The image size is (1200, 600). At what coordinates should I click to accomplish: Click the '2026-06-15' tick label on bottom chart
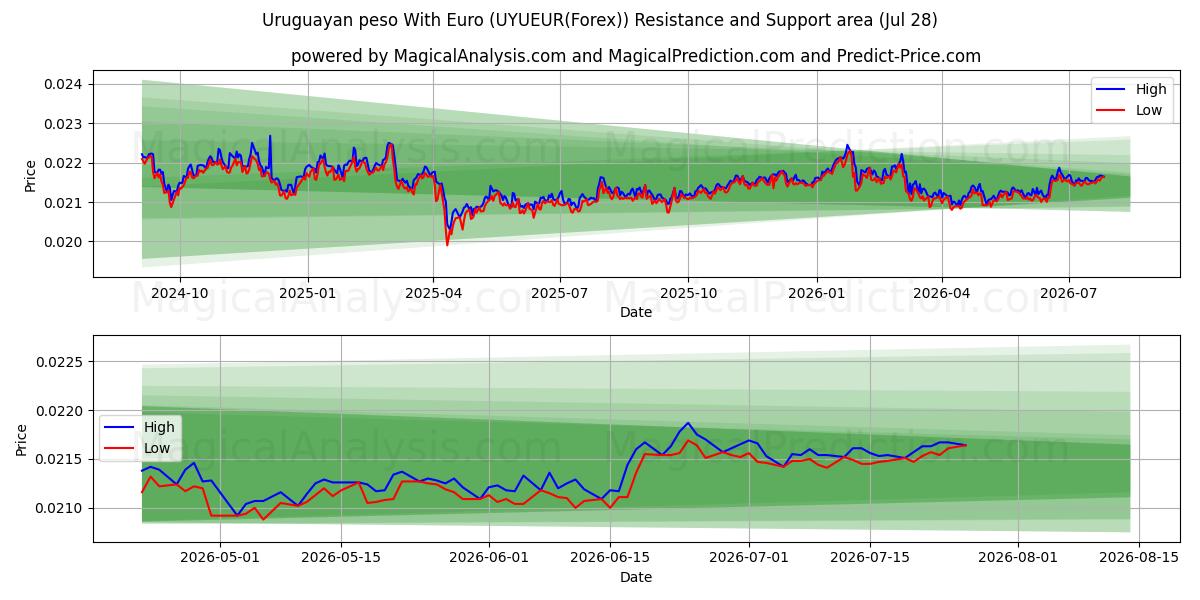point(610,558)
